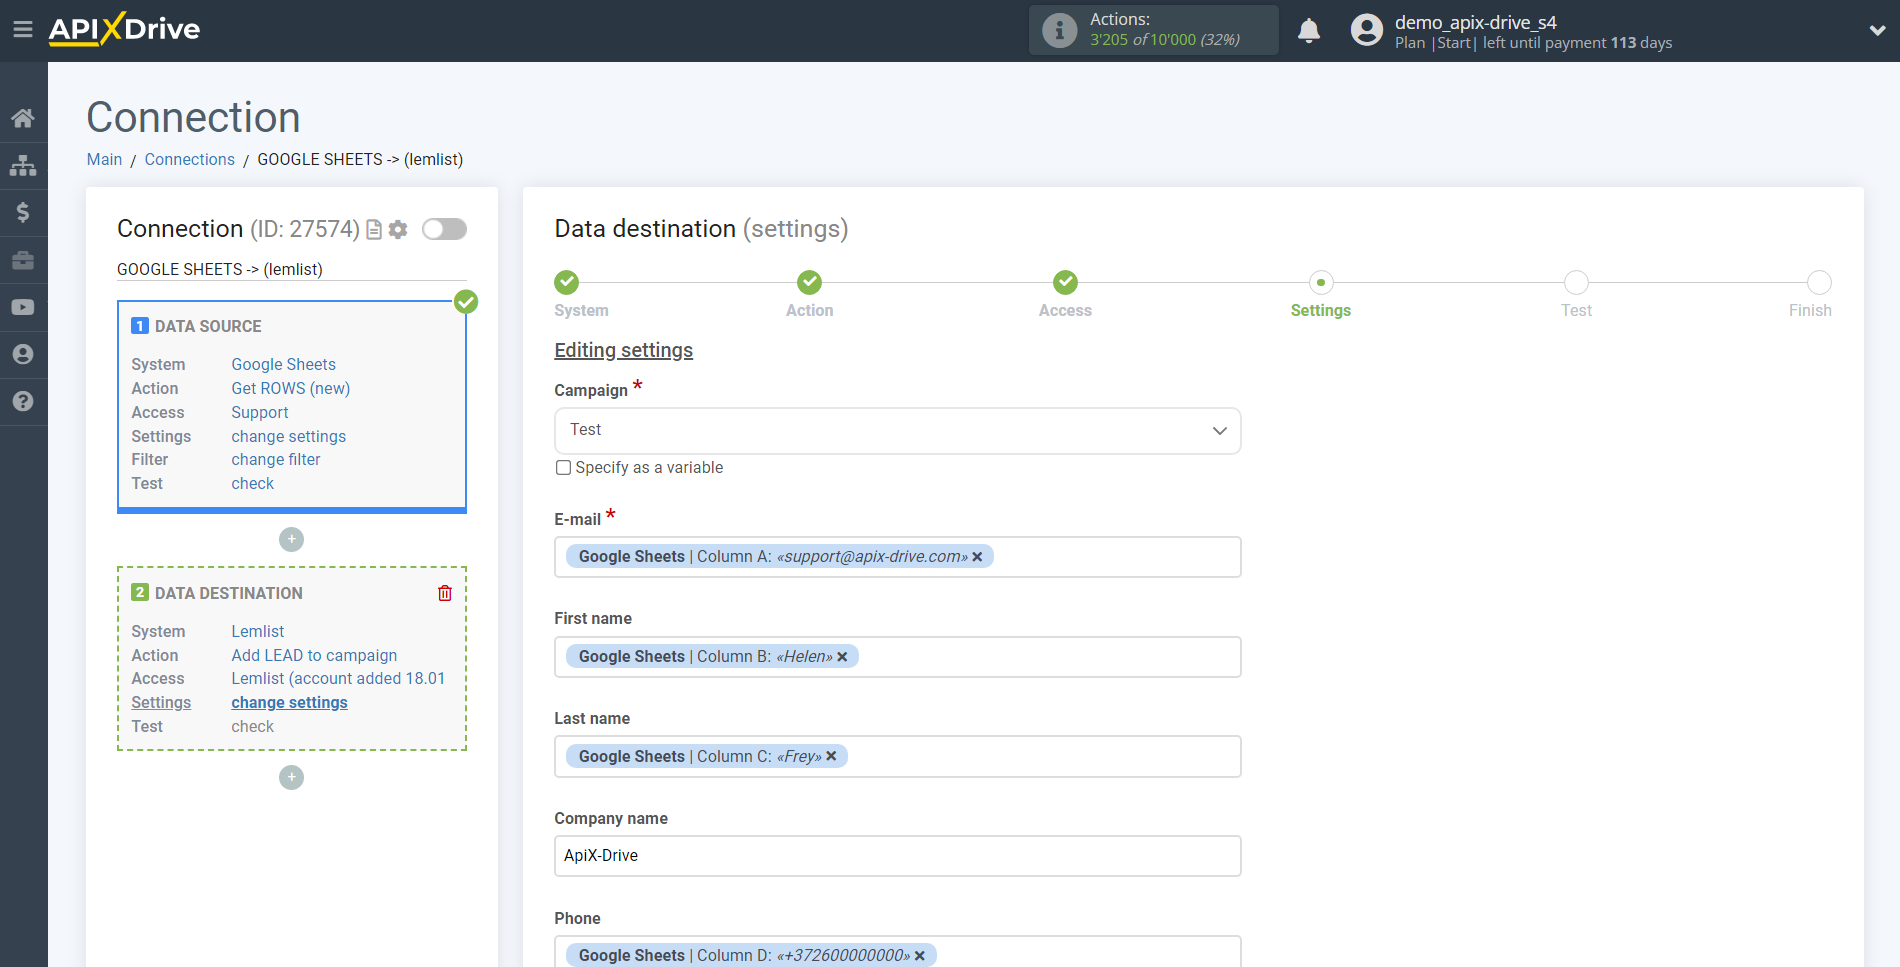The height and width of the screenshot is (967, 1900).
Task: Tick Specify as a variable checkbox
Action: coord(563,467)
